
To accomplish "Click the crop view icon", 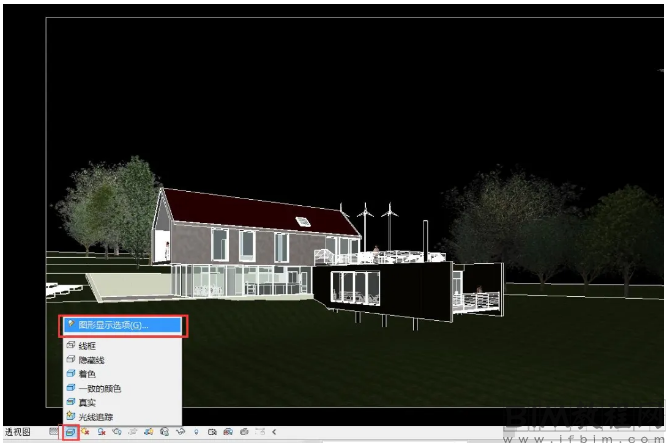I will tap(133, 432).
